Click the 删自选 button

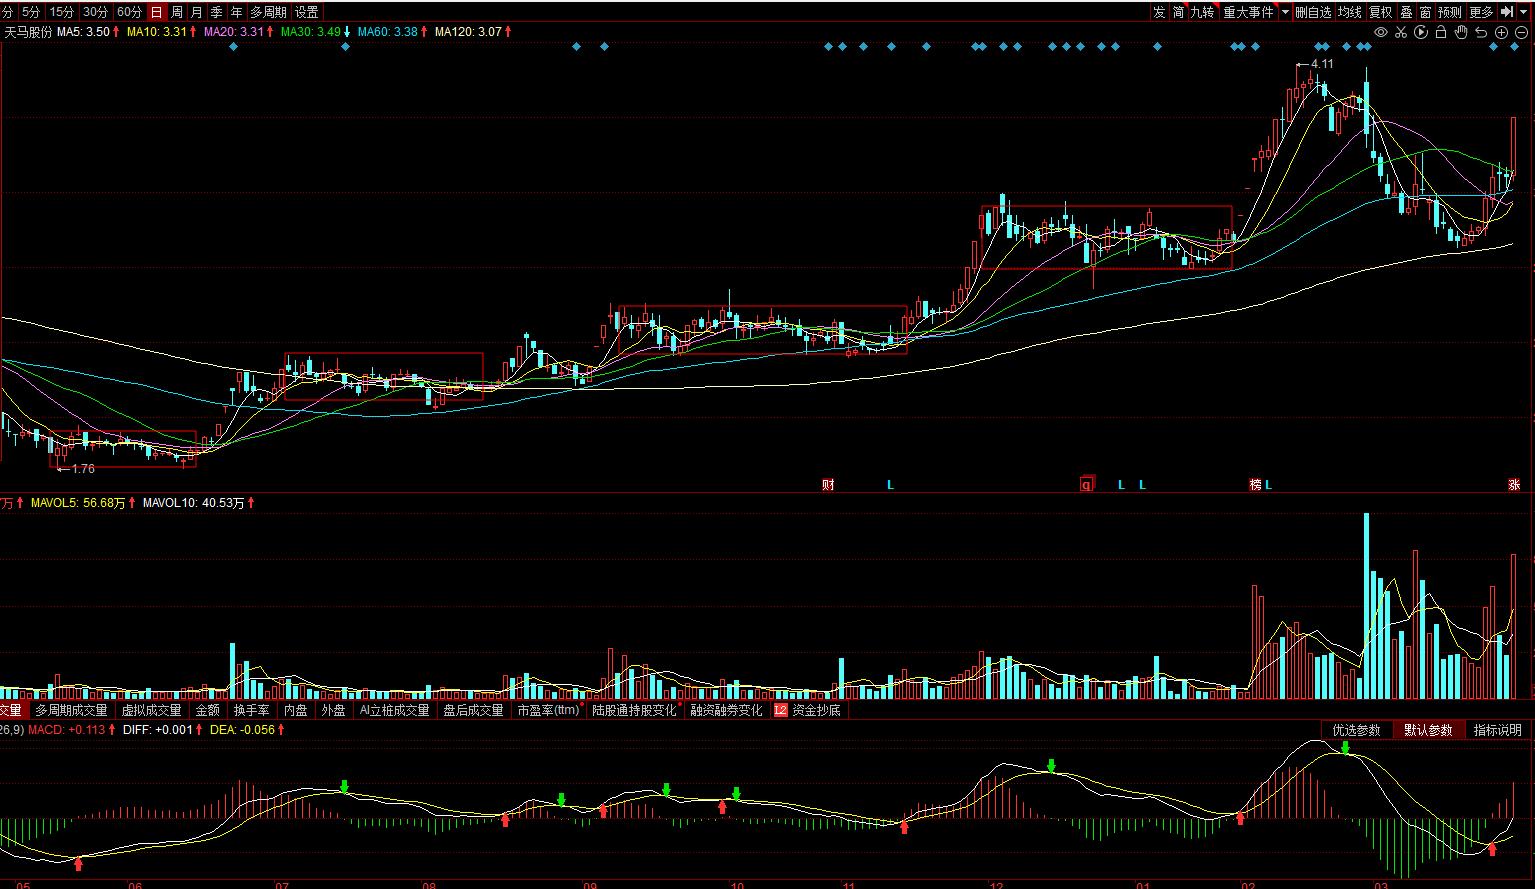1313,12
